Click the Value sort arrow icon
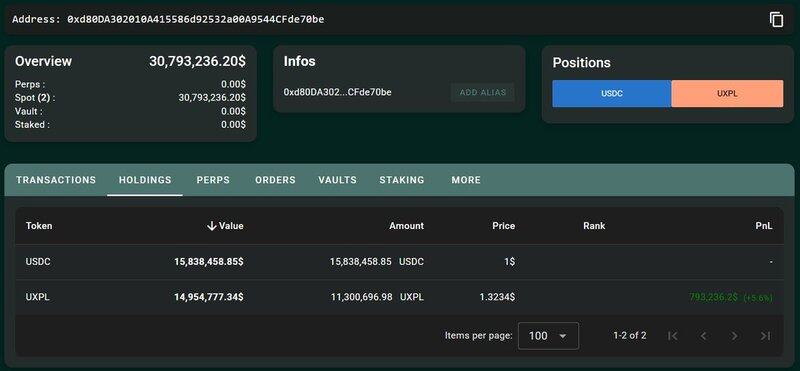Image resolution: width=800 pixels, height=371 pixels. coord(212,226)
